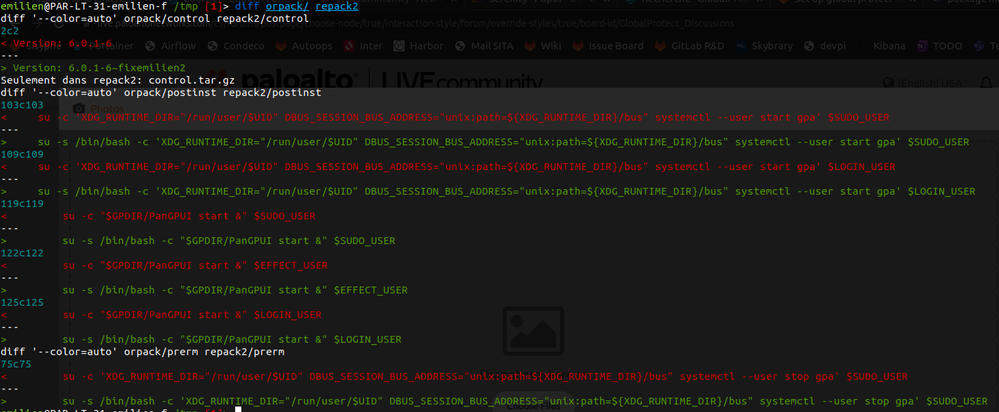Viewport: 999px width, 412px height.
Task: Open the TODO OneNote bookmark
Action: coord(941,46)
